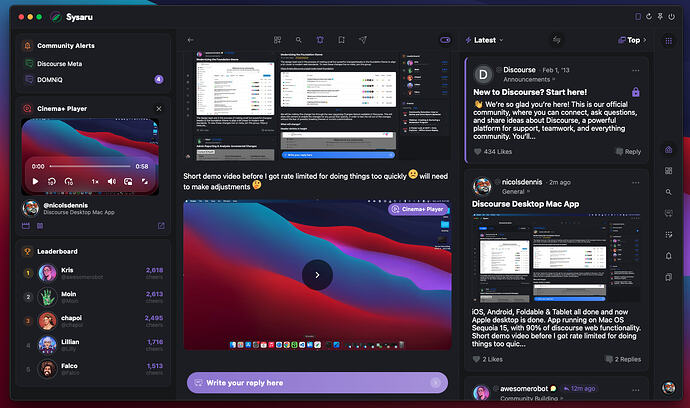Viewport: 690px width, 408px height.
Task: Bookmark the topic from center toolbar
Action: click(341, 40)
